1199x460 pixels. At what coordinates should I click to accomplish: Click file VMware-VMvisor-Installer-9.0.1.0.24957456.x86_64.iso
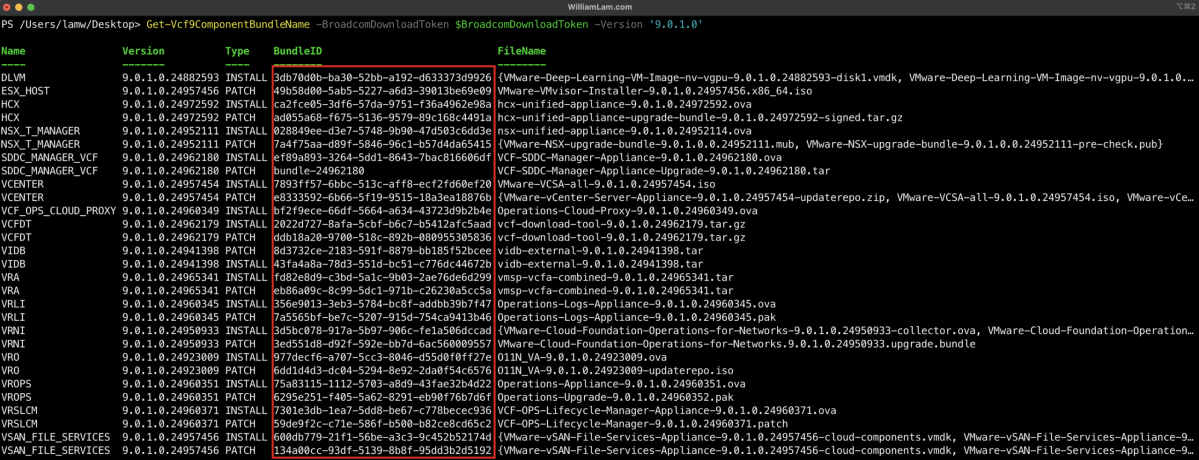click(655, 91)
